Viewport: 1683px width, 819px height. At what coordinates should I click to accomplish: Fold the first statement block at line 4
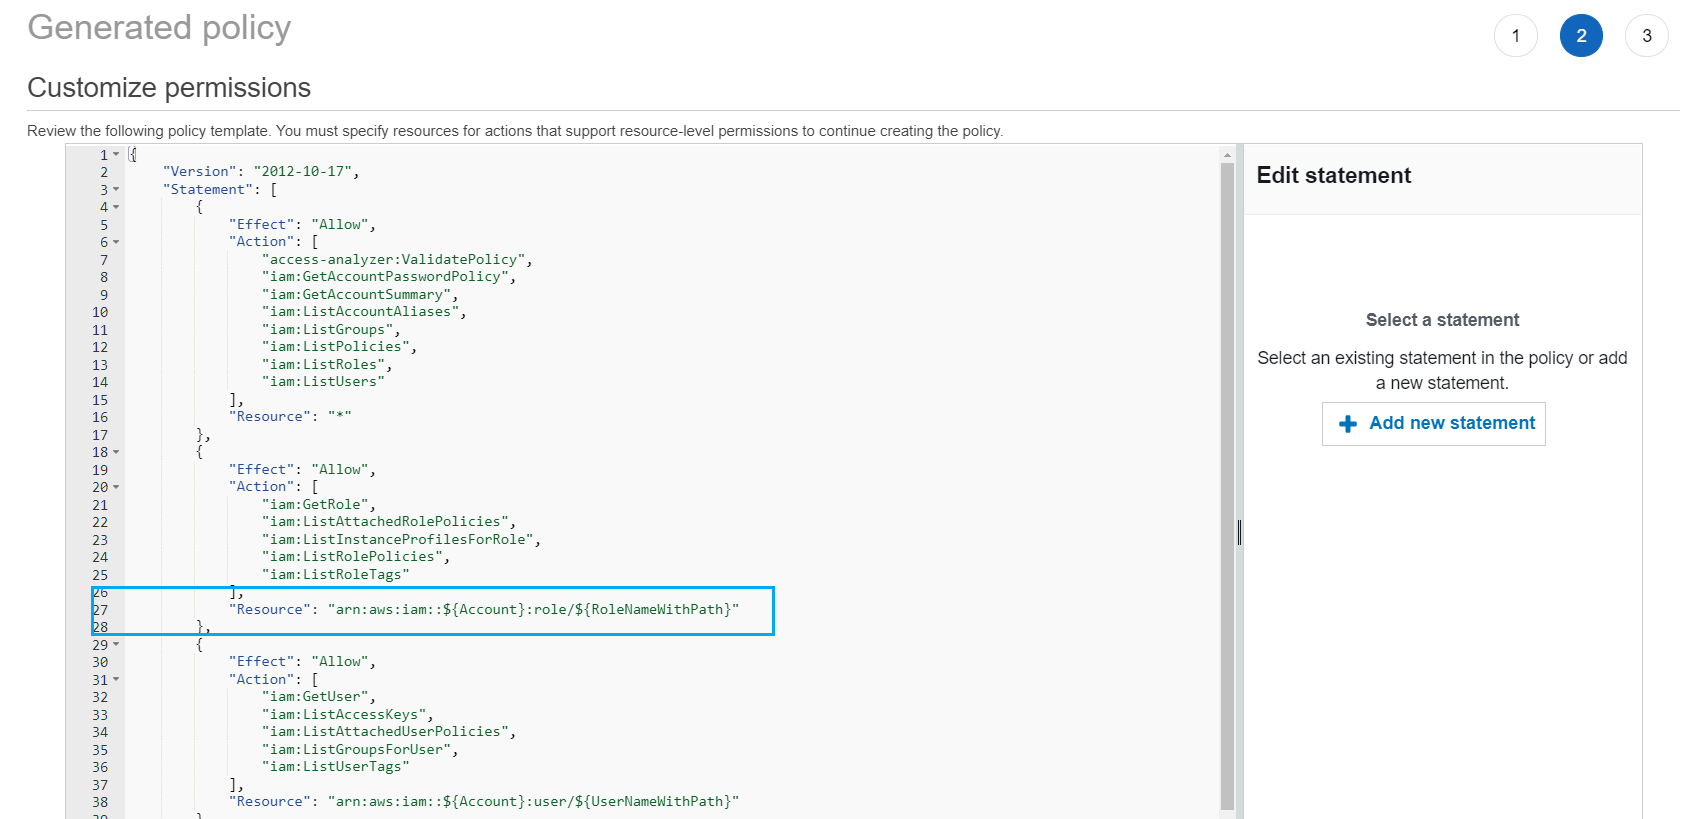[x=116, y=207]
